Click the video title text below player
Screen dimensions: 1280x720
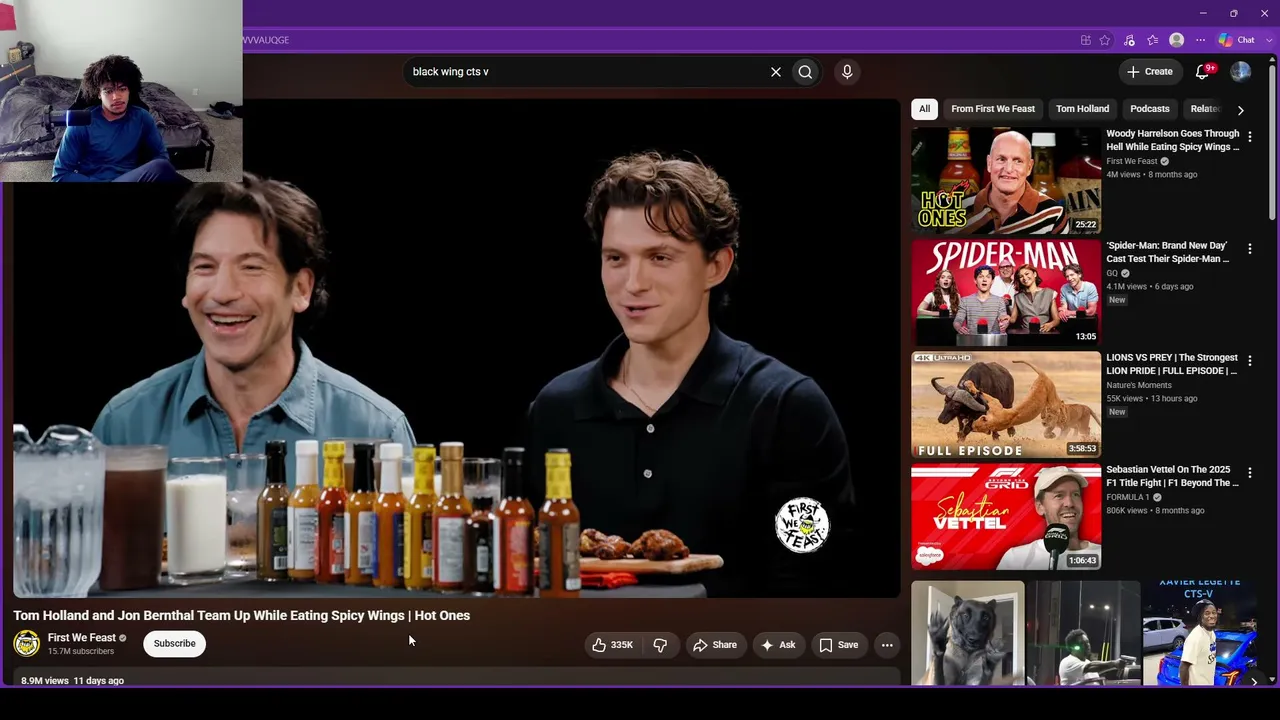pyautogui.click(x=241, y=616)
